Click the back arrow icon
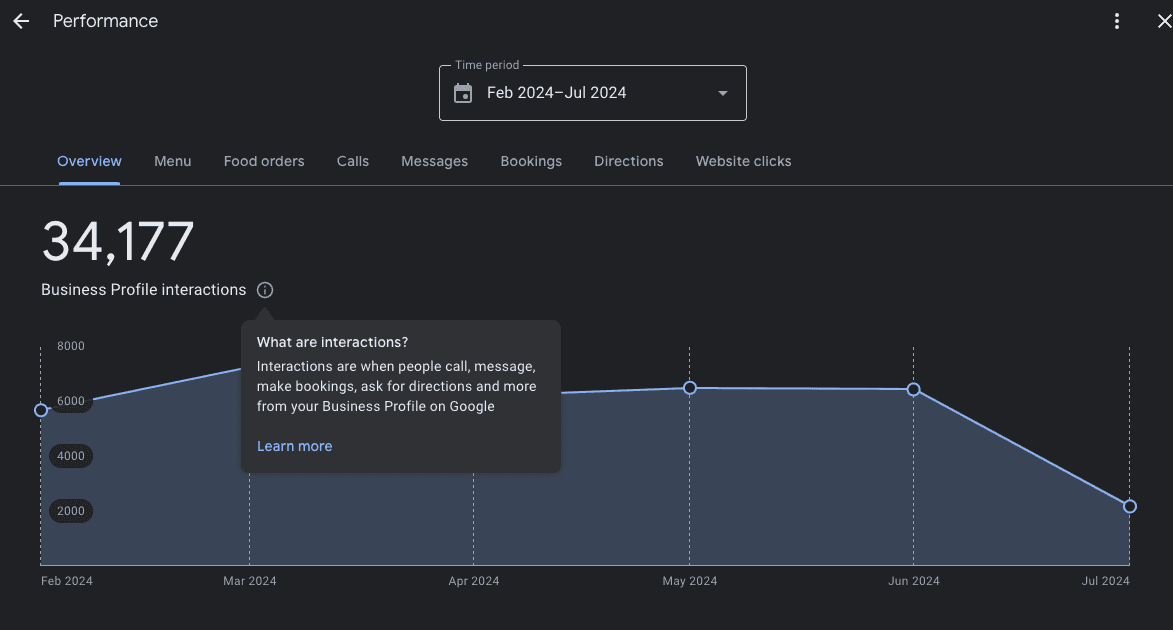 tap(21, 21)
